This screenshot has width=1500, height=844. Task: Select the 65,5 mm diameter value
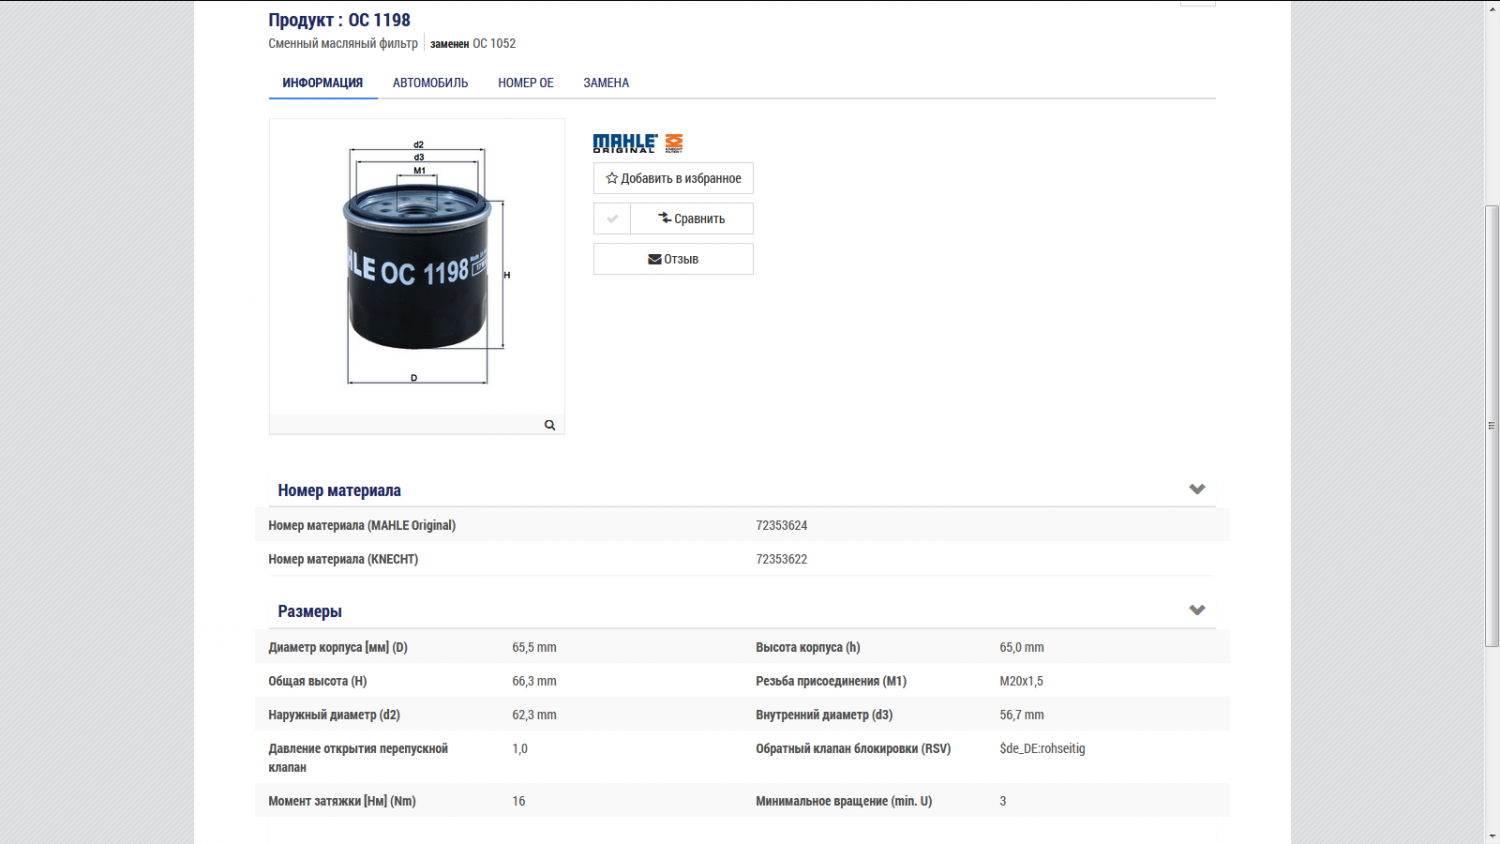534,647
